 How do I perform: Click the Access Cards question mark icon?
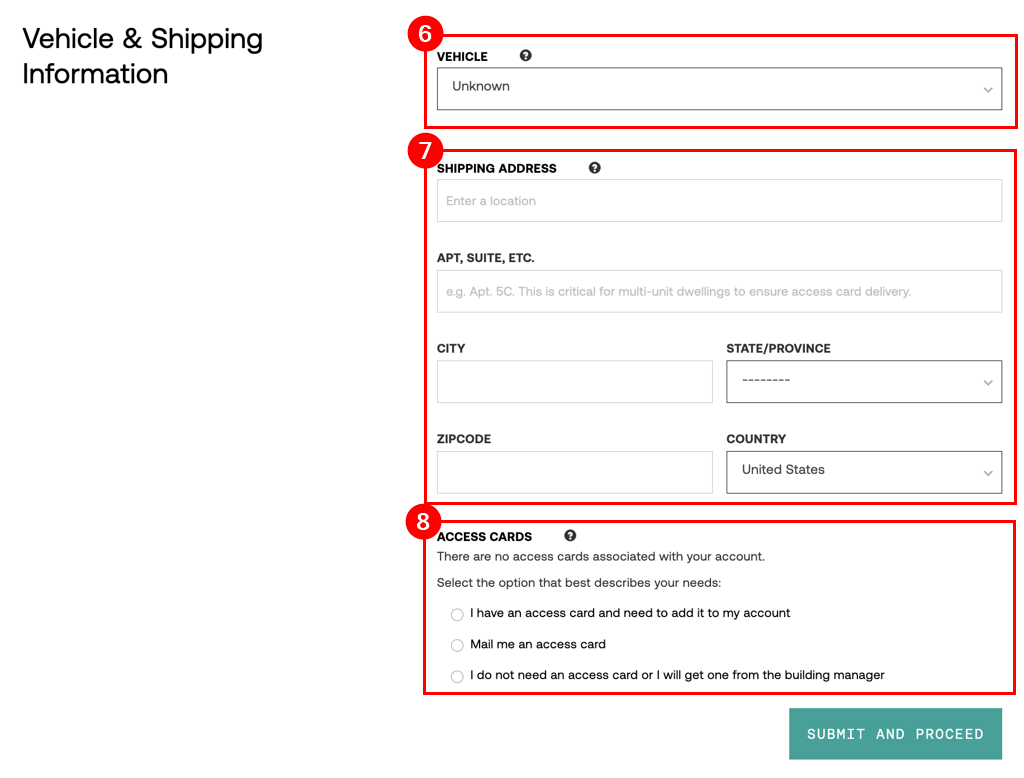570,536
